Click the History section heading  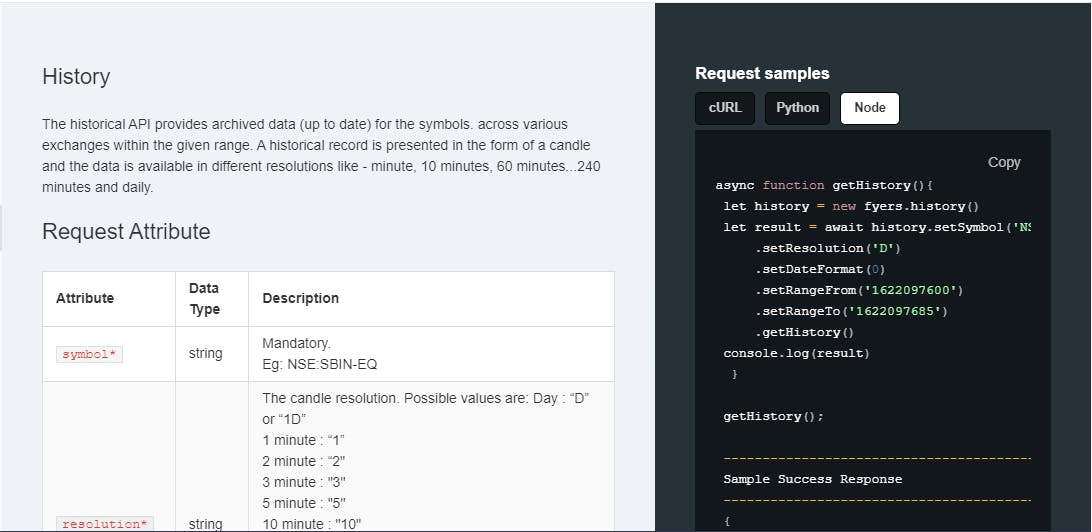pos(76,77)
